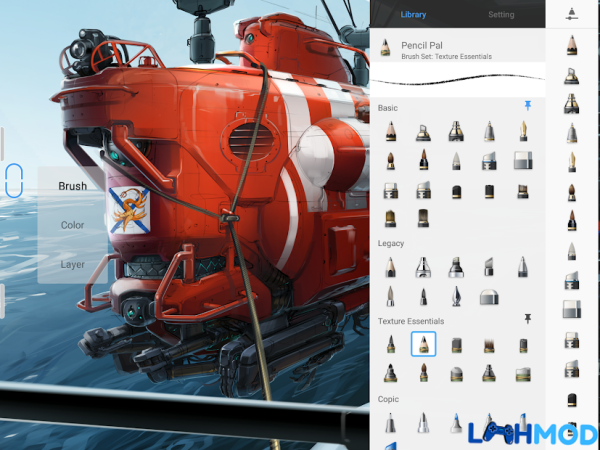Click the highlighted Pencil Pal brush
600x450 pixels.
423,344
